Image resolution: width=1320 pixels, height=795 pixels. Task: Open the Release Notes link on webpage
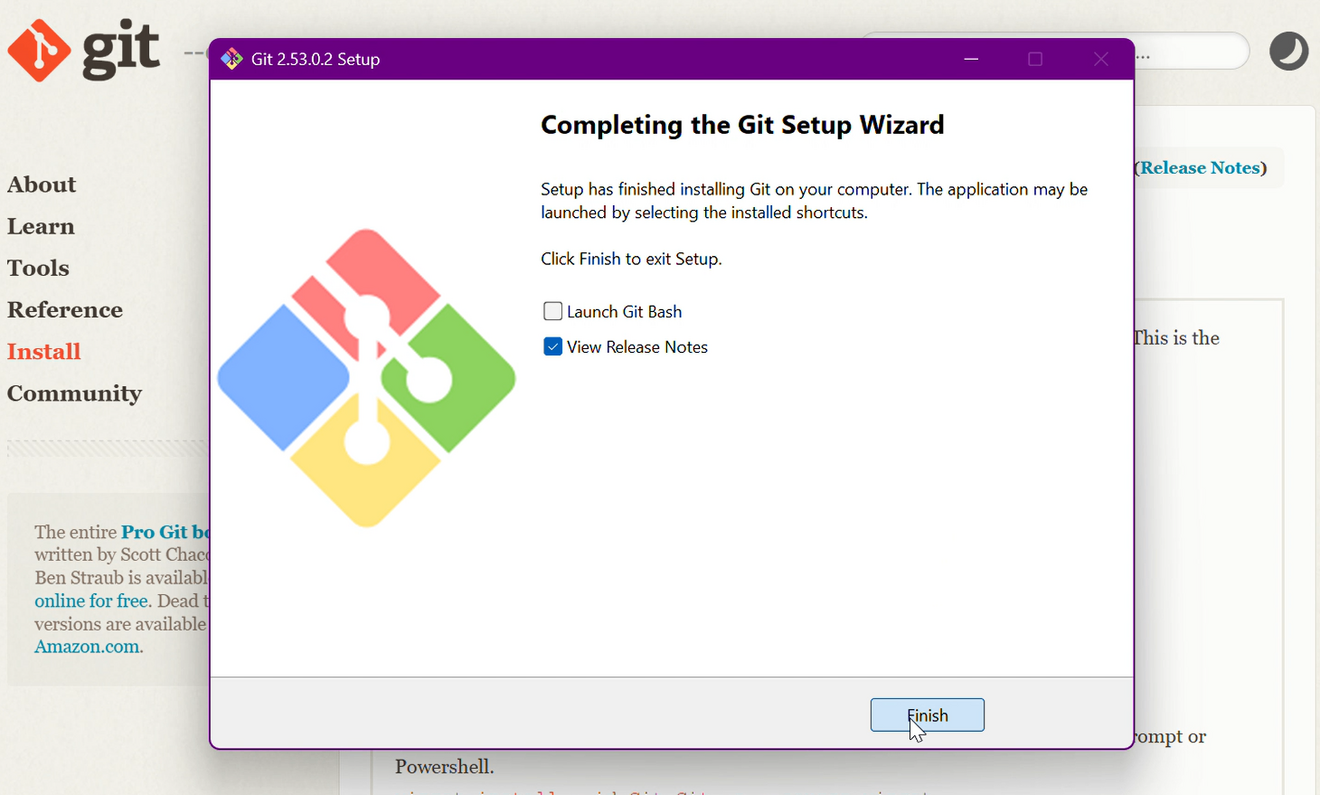coord(1200,168)
